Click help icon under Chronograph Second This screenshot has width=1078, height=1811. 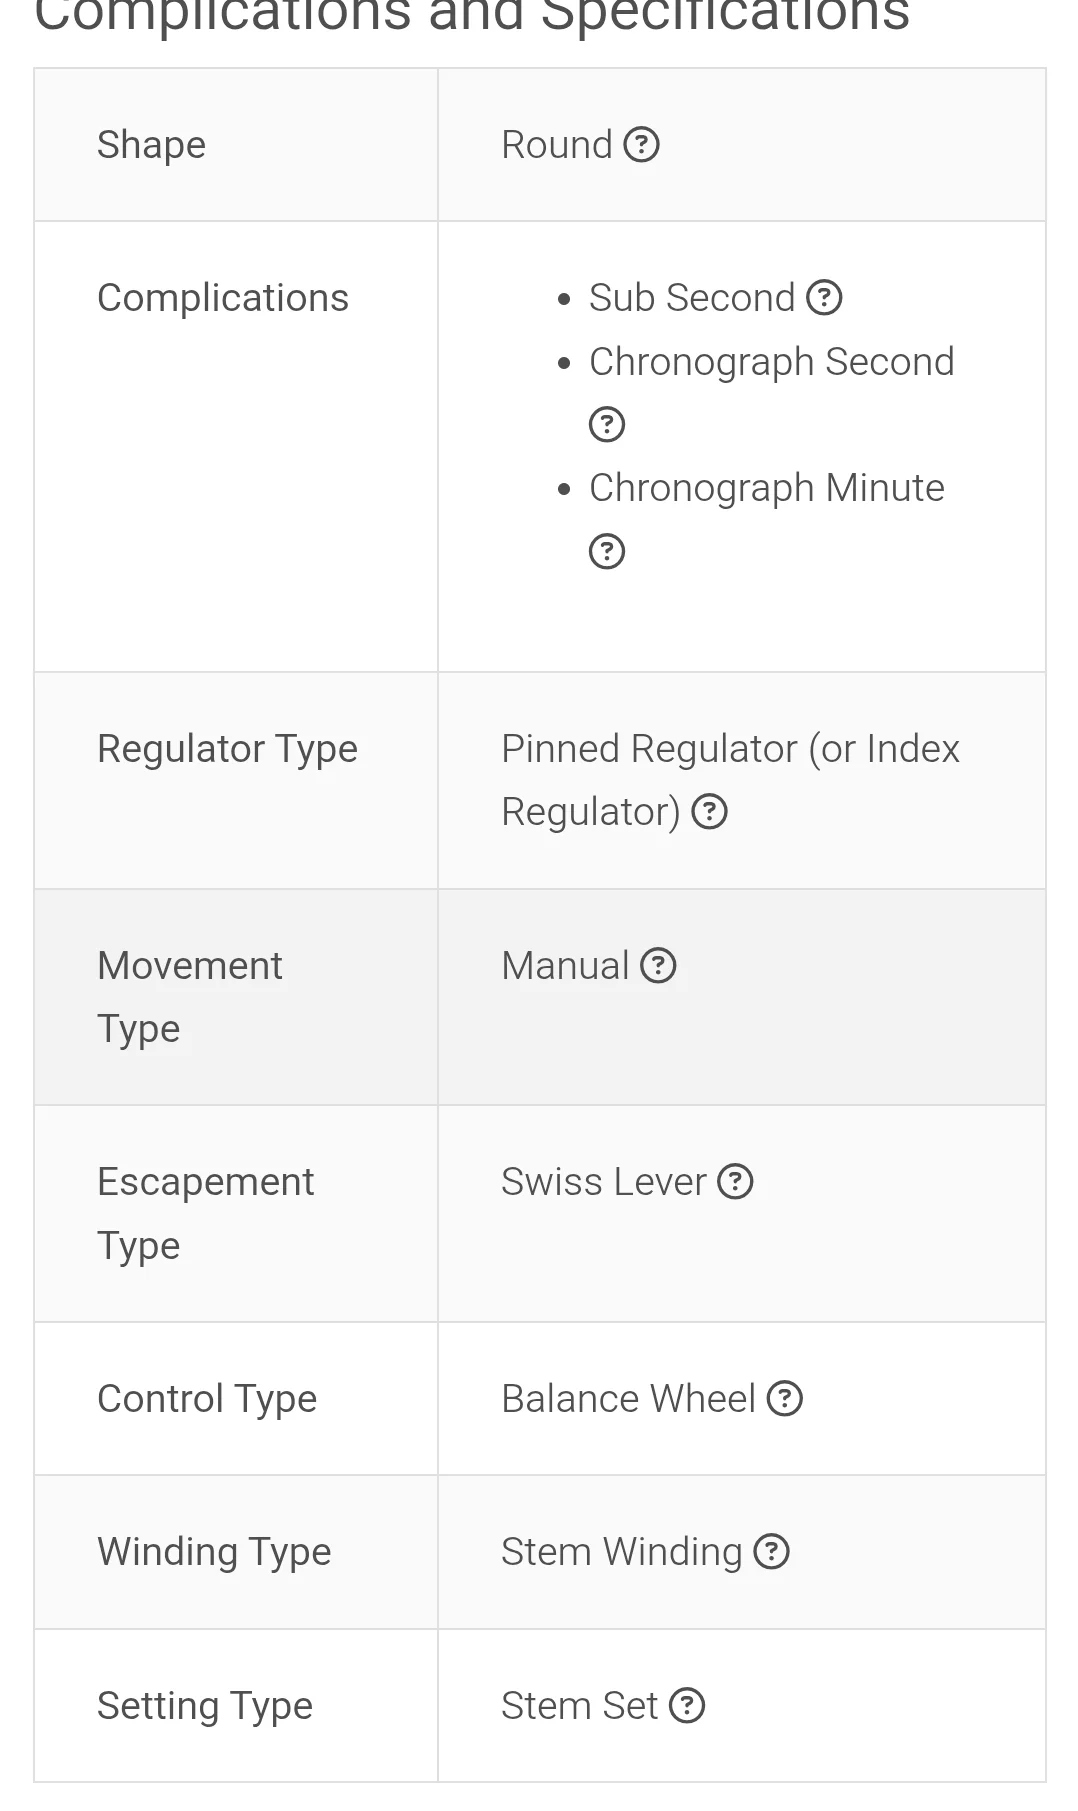(x=607, y=425)
